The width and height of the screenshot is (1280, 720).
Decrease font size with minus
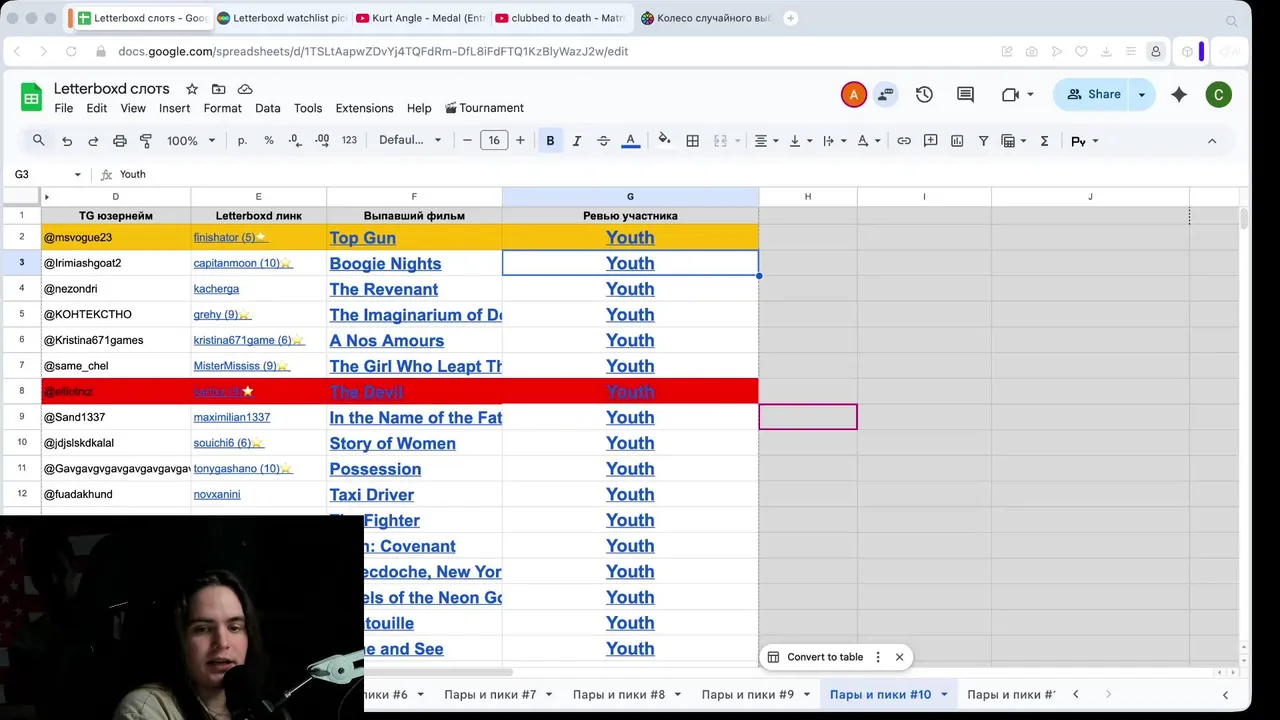click(467, 141)
